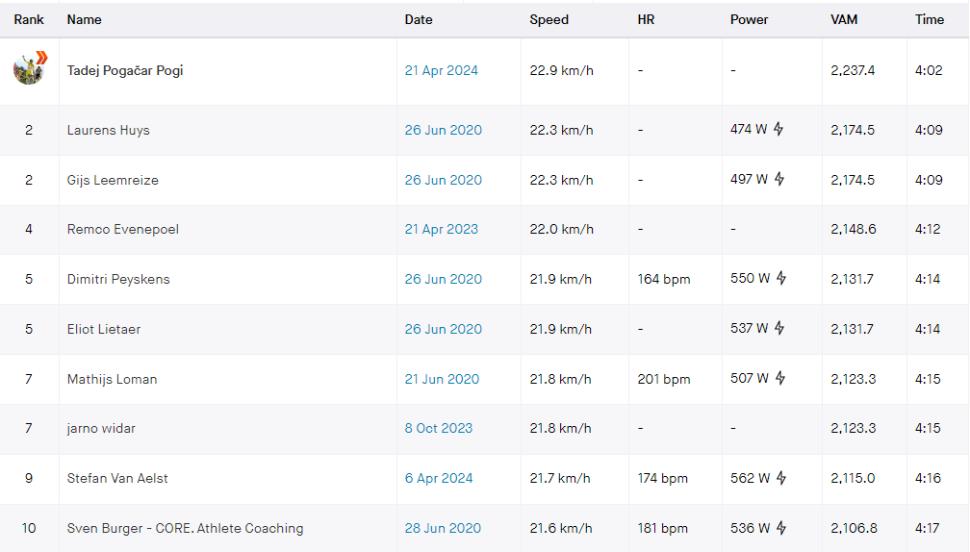Click the Speed column header
This screenshot has width=970, height=552.
pos(549,19)
